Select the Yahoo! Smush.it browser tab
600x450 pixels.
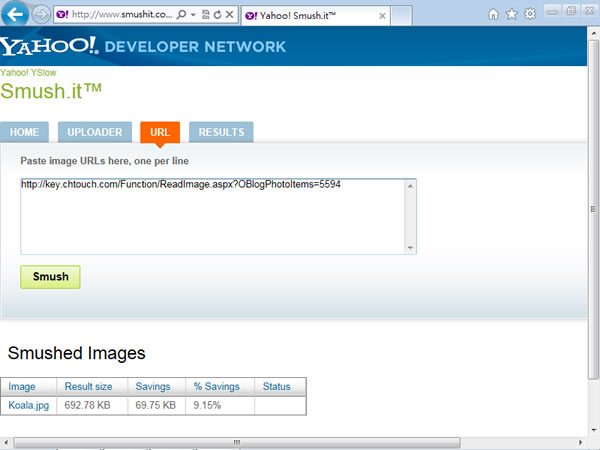pos(316,16)
